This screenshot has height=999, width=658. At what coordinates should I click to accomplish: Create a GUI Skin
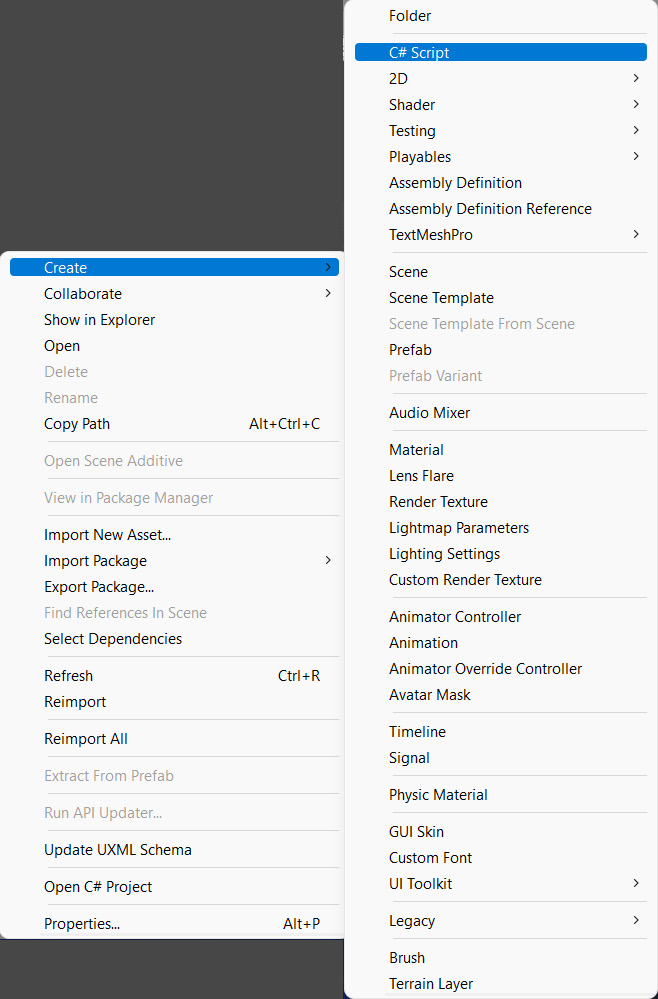[501, 831]
